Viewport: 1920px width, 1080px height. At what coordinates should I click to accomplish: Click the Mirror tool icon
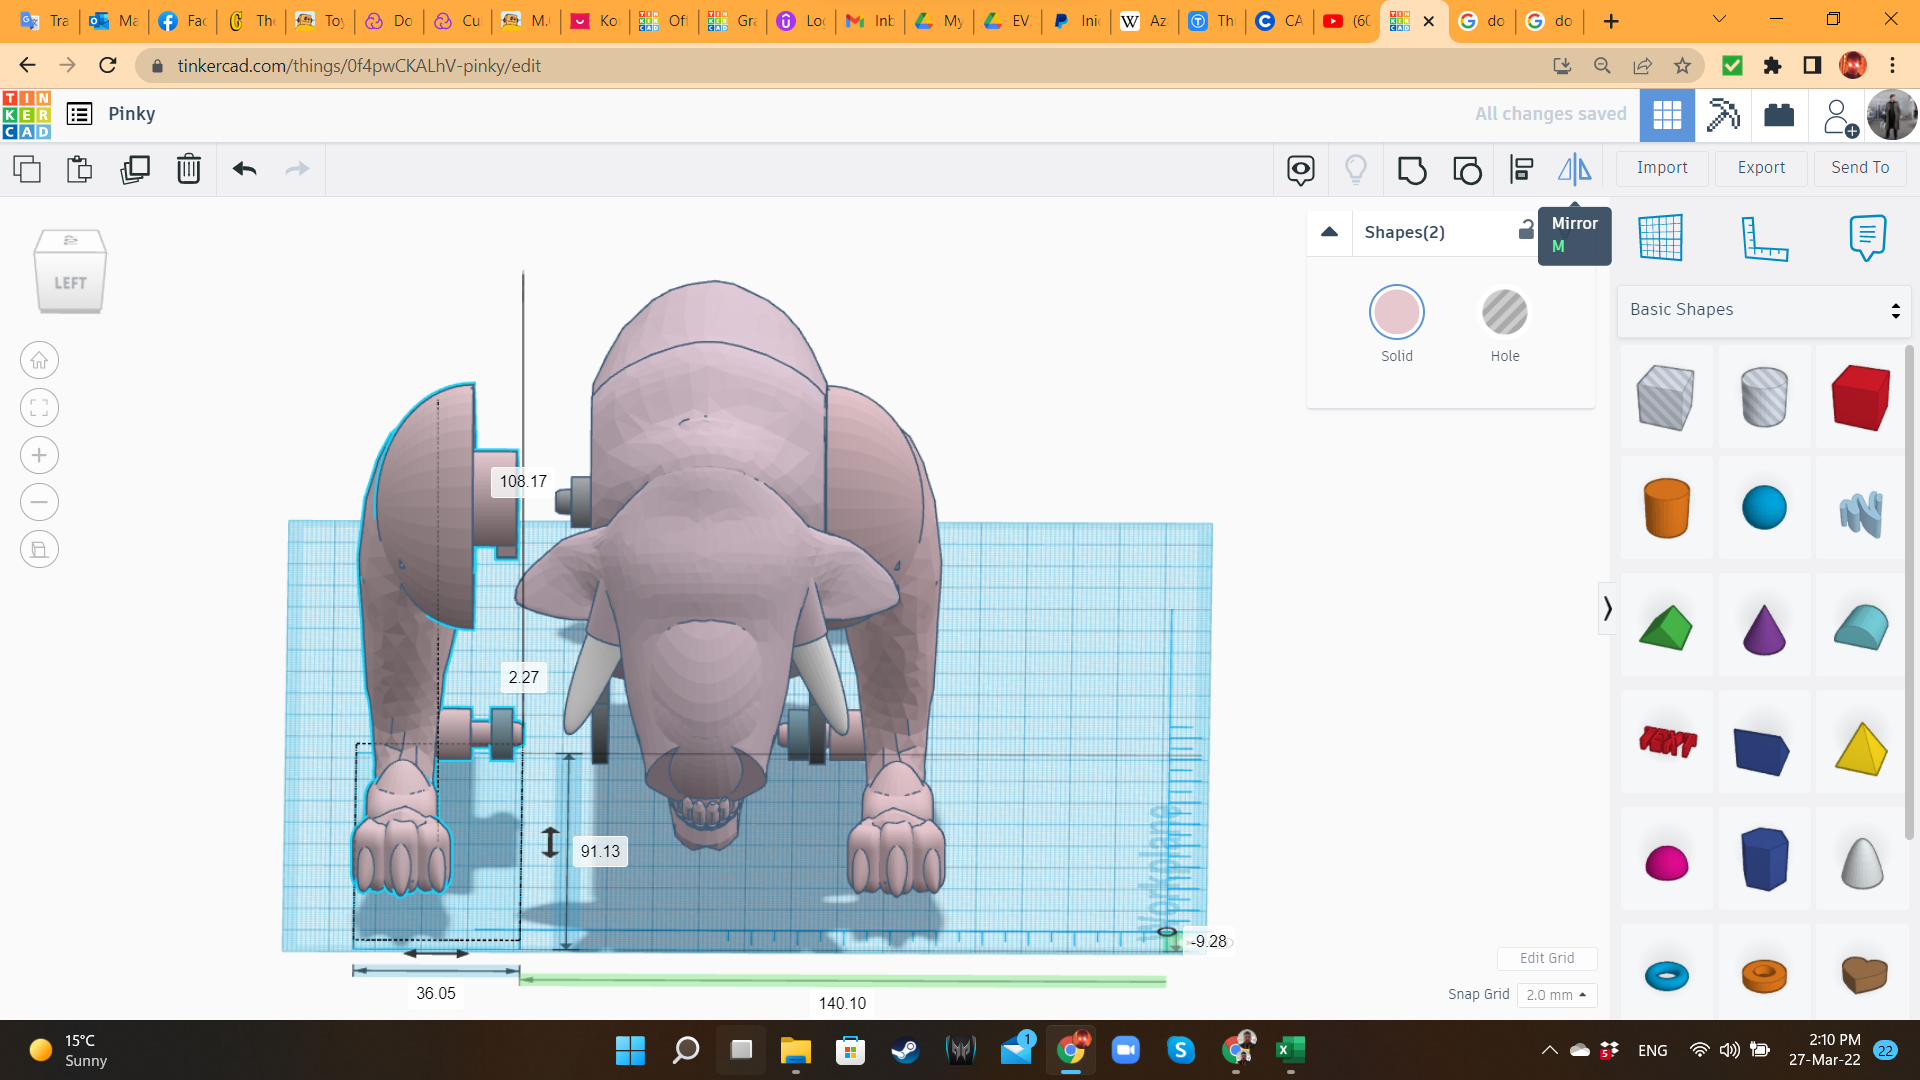(x=1574, y=169)
